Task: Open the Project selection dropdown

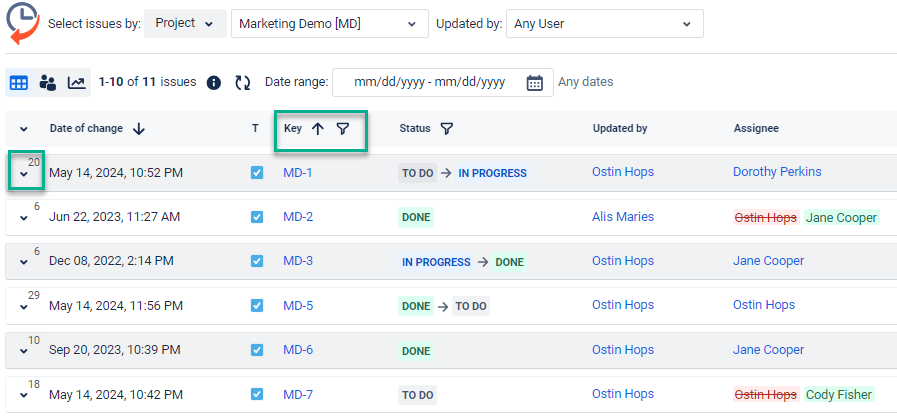Action: (x=185, y=24)
